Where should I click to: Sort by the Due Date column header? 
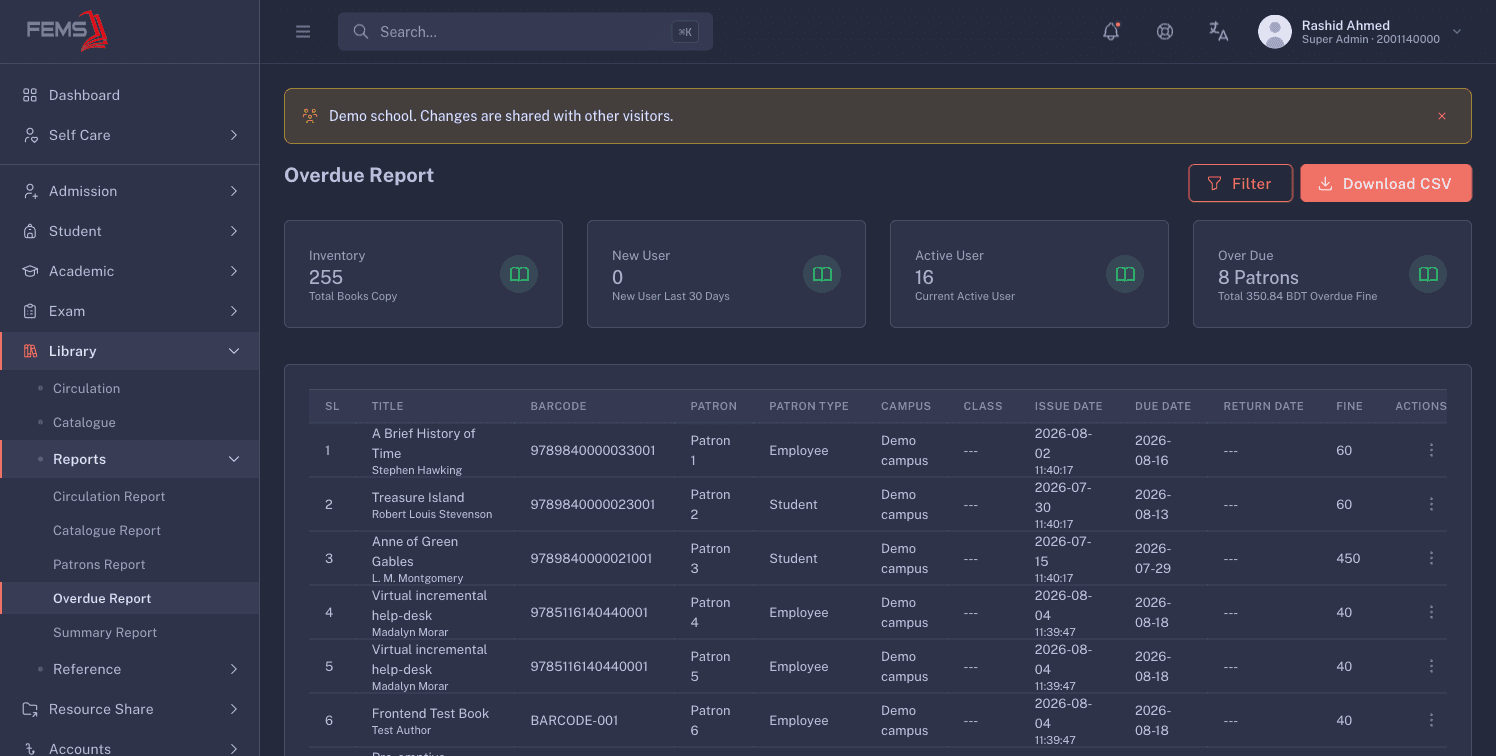pyautogui.click(x=1163, y=406)
